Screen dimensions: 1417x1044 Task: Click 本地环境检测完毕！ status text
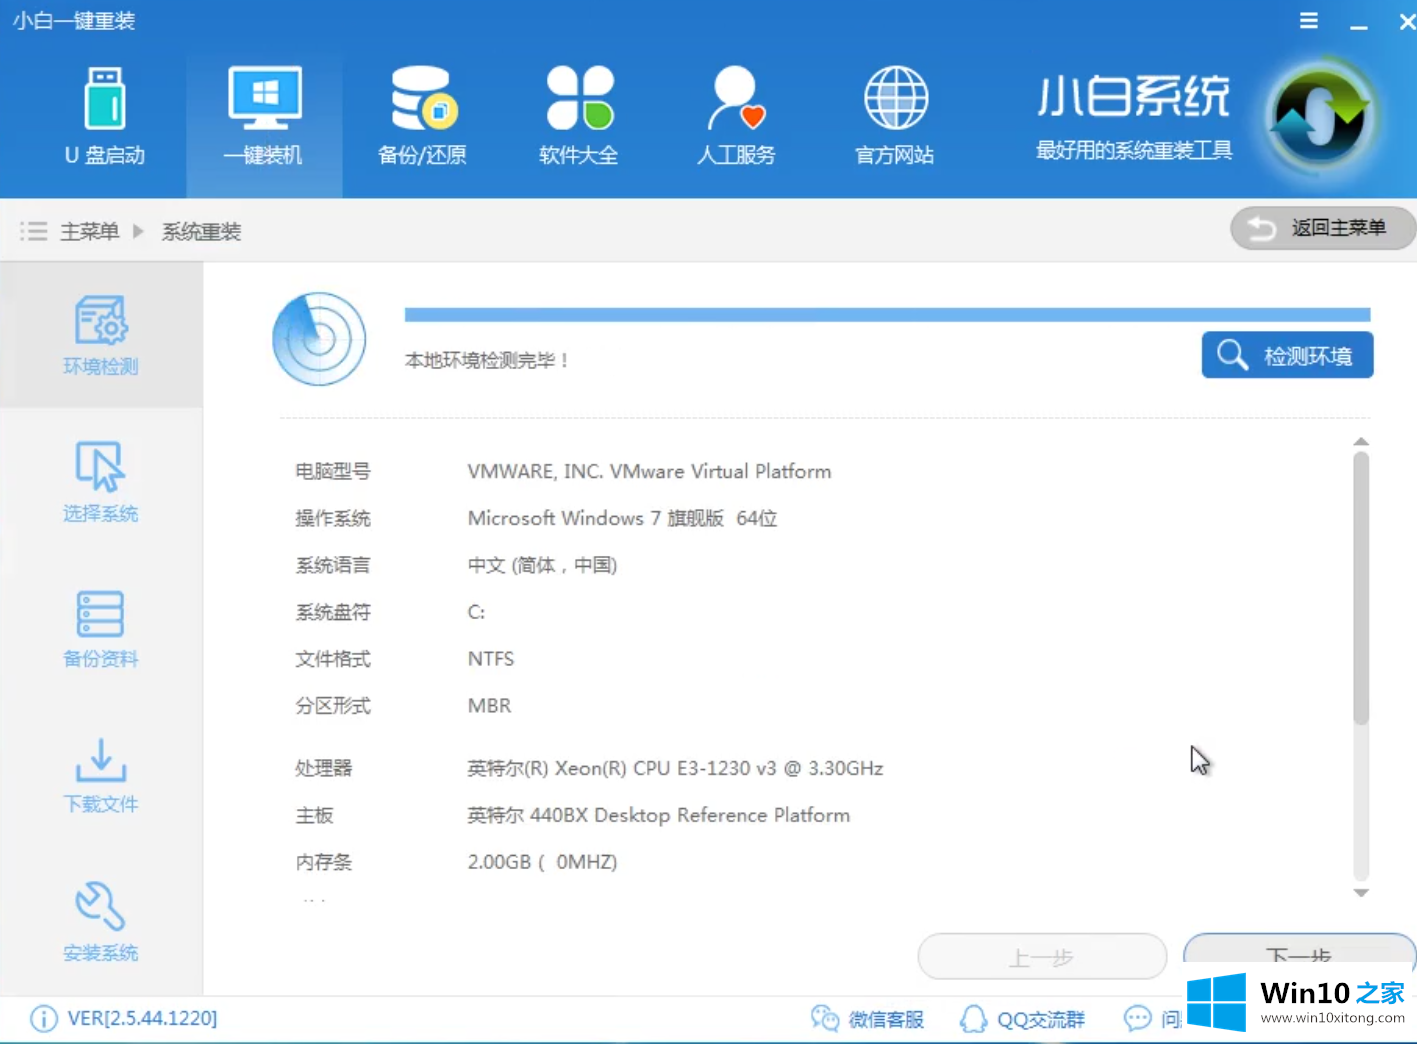[x=487, y=361]
